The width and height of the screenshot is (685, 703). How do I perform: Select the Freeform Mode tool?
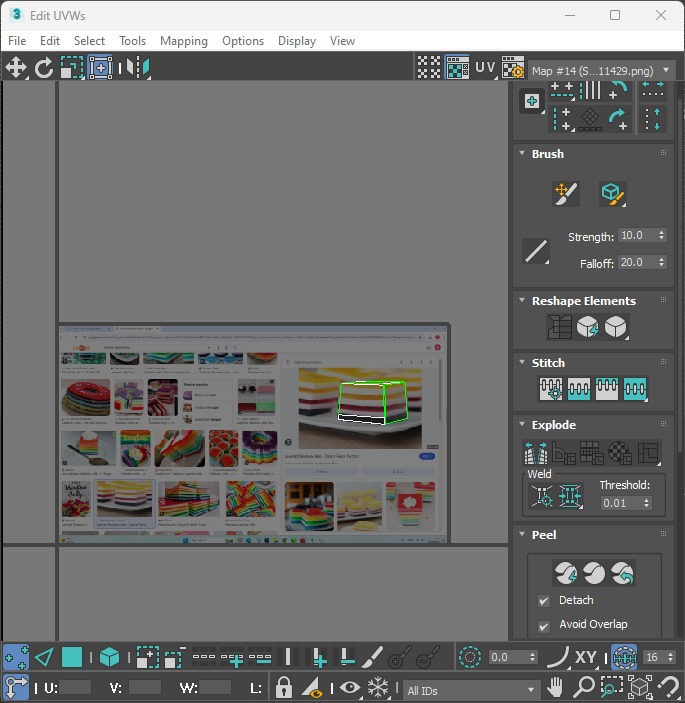click(x=100, y=68)
